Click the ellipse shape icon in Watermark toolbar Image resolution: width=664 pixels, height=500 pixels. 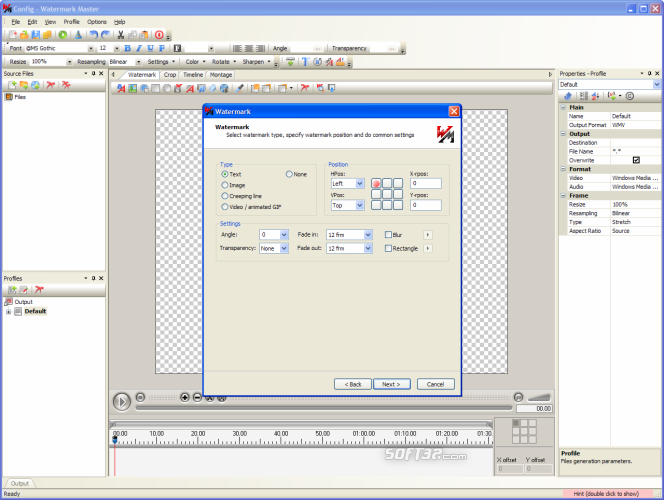click(x=167, y=88)
